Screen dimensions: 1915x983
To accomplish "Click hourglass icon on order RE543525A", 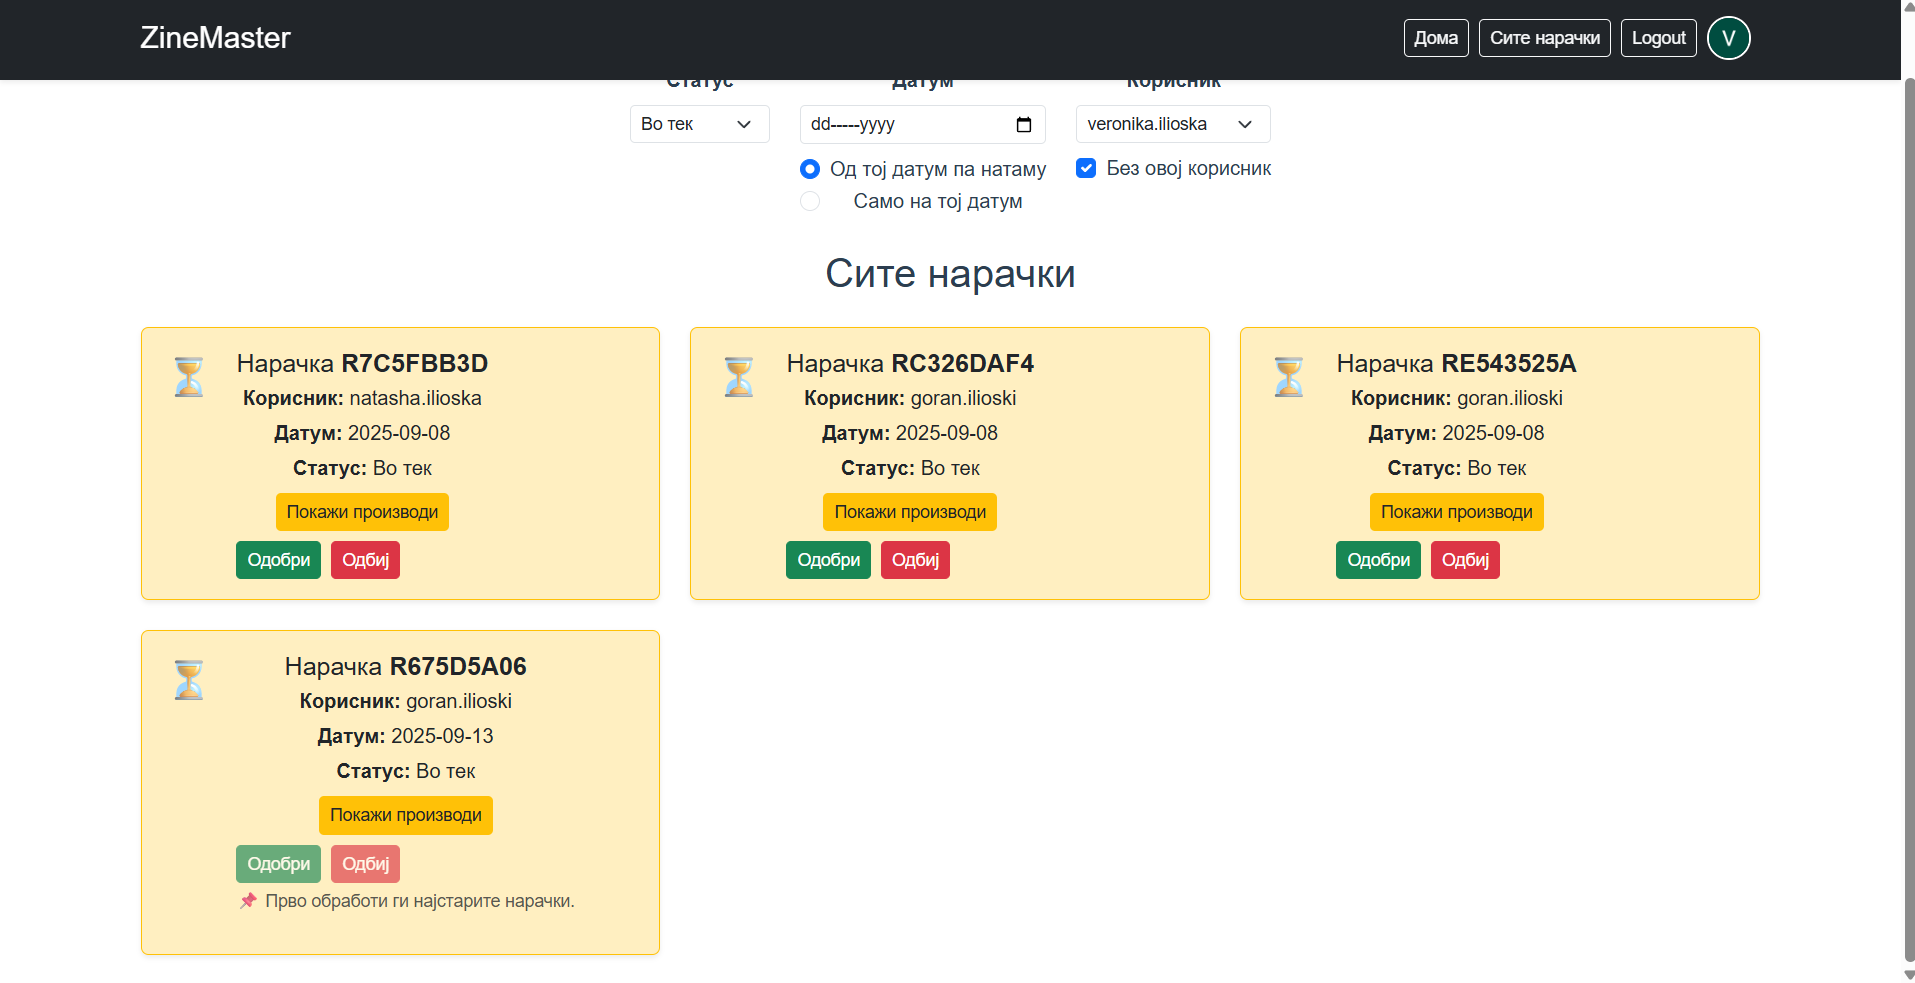I will click(1289, 377).
